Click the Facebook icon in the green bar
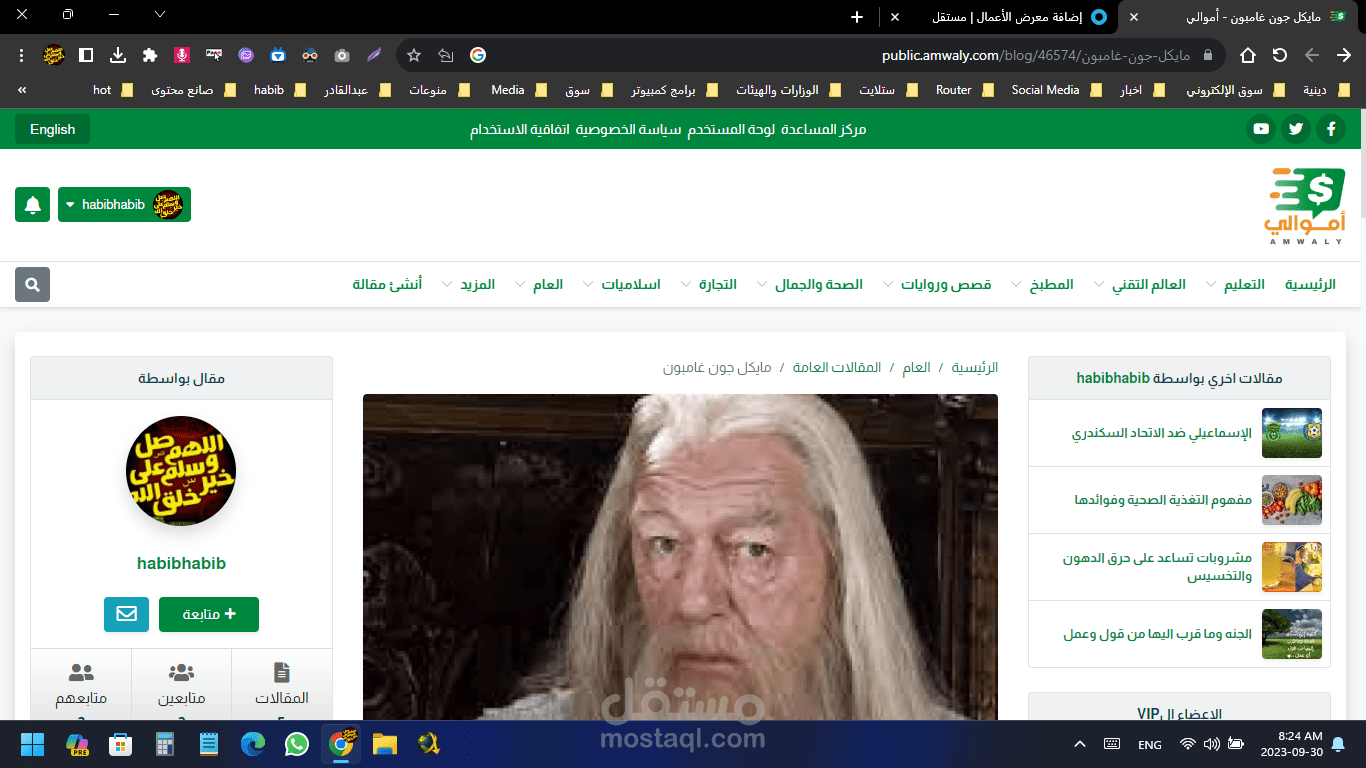 pos(1331,129)
